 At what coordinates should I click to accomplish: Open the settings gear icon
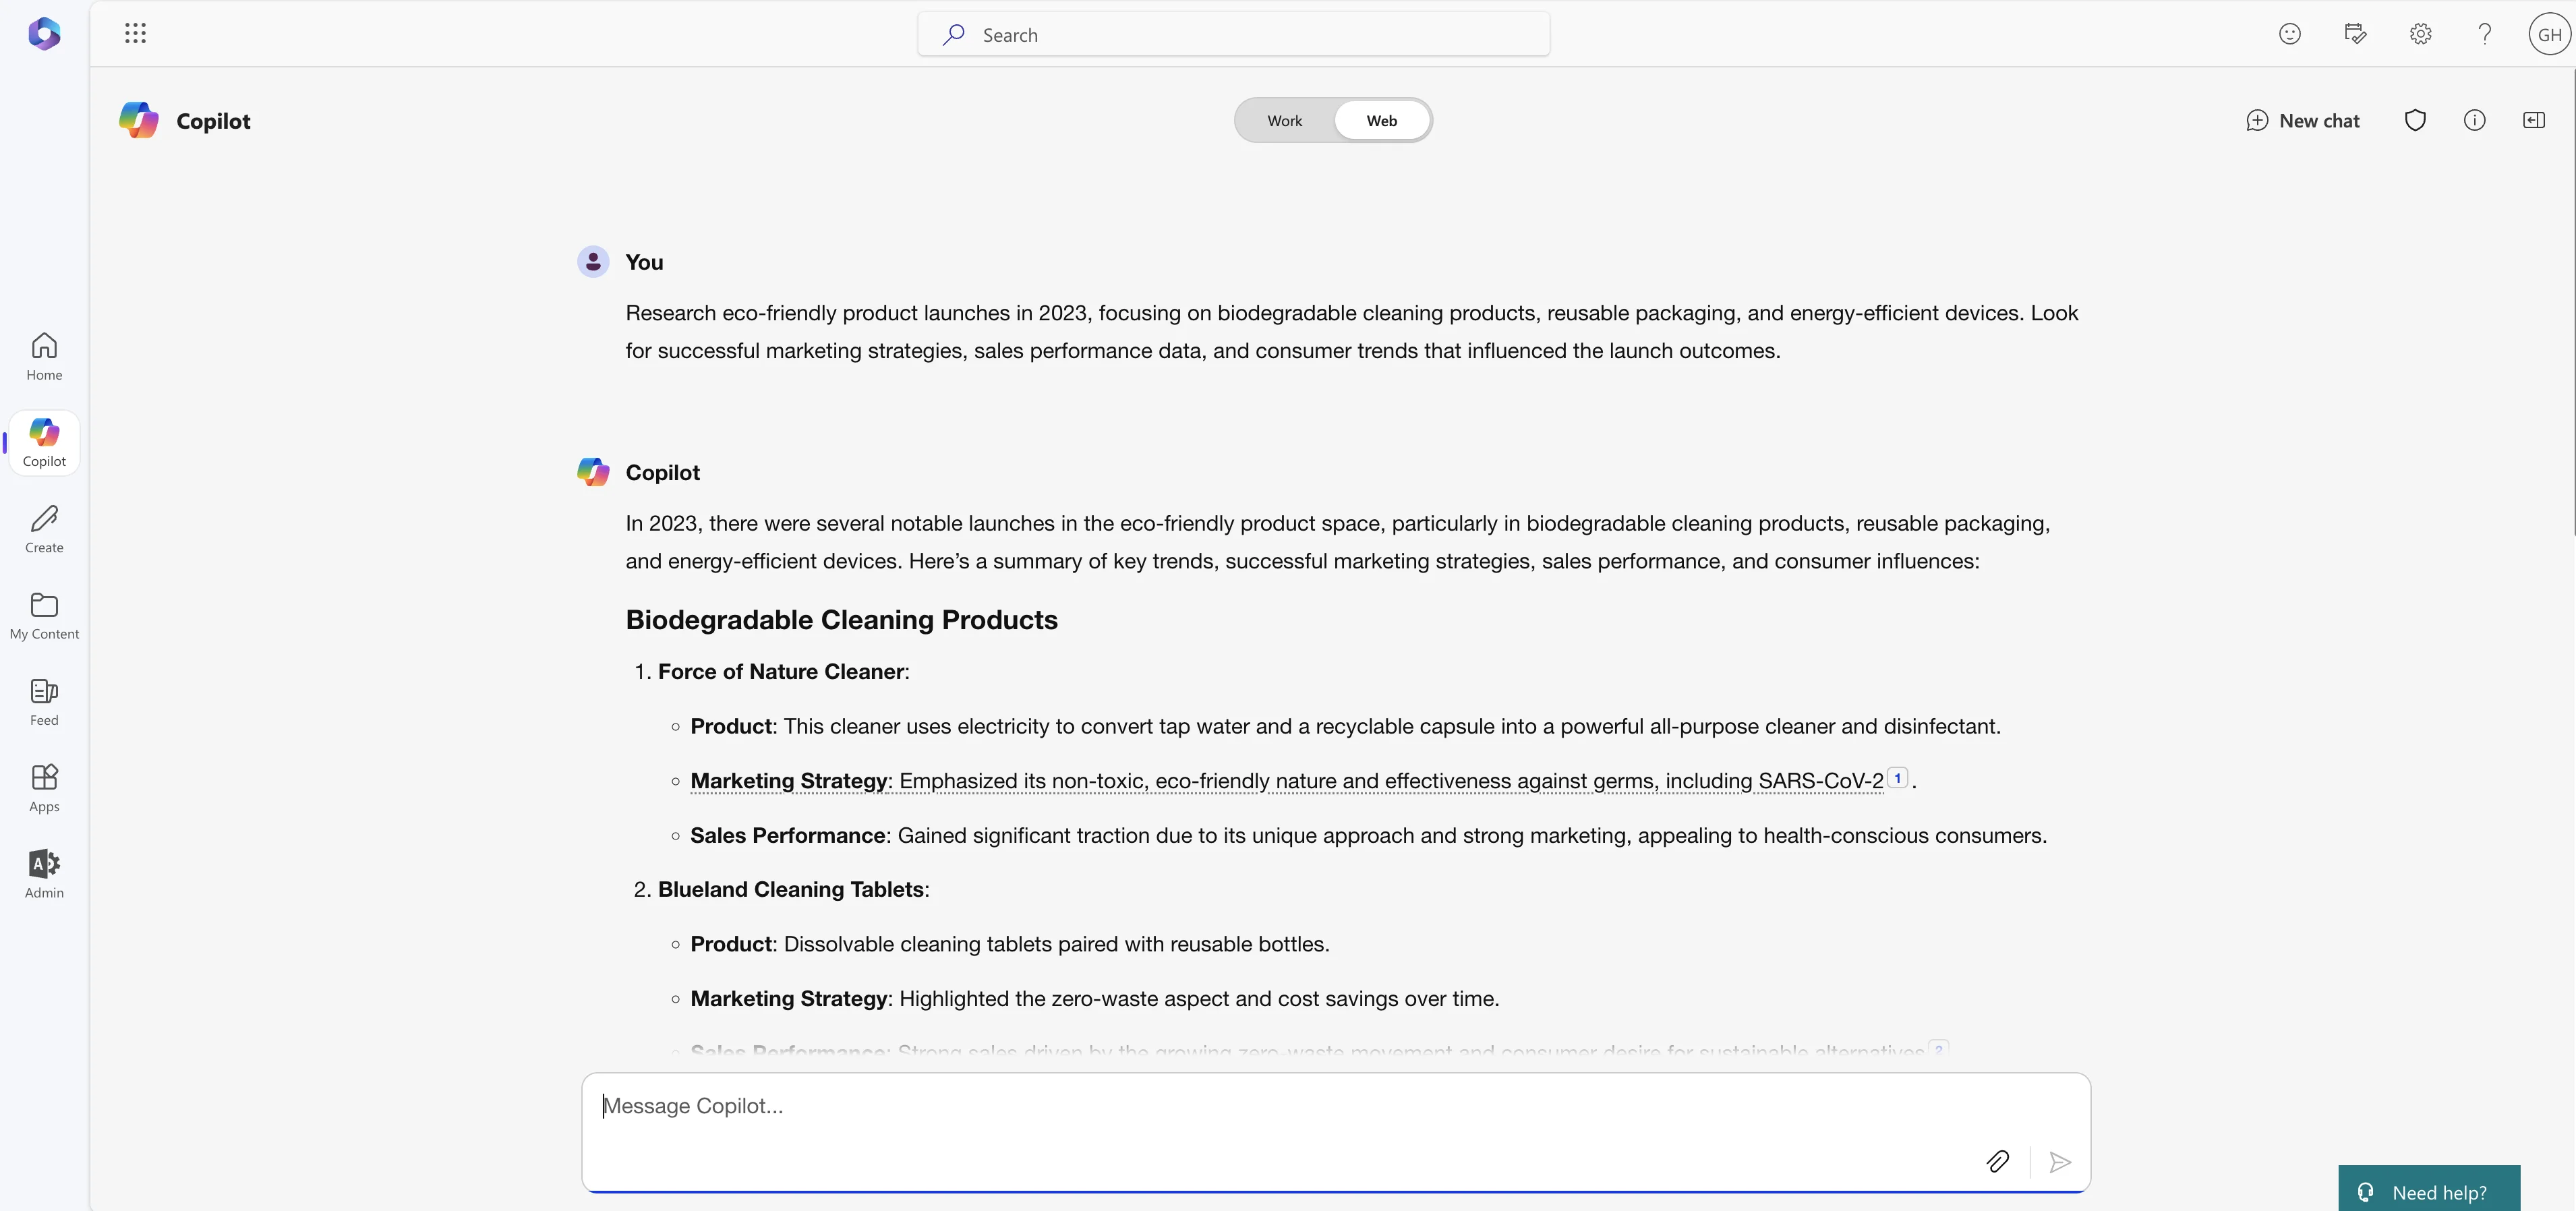pos(2420,34)
